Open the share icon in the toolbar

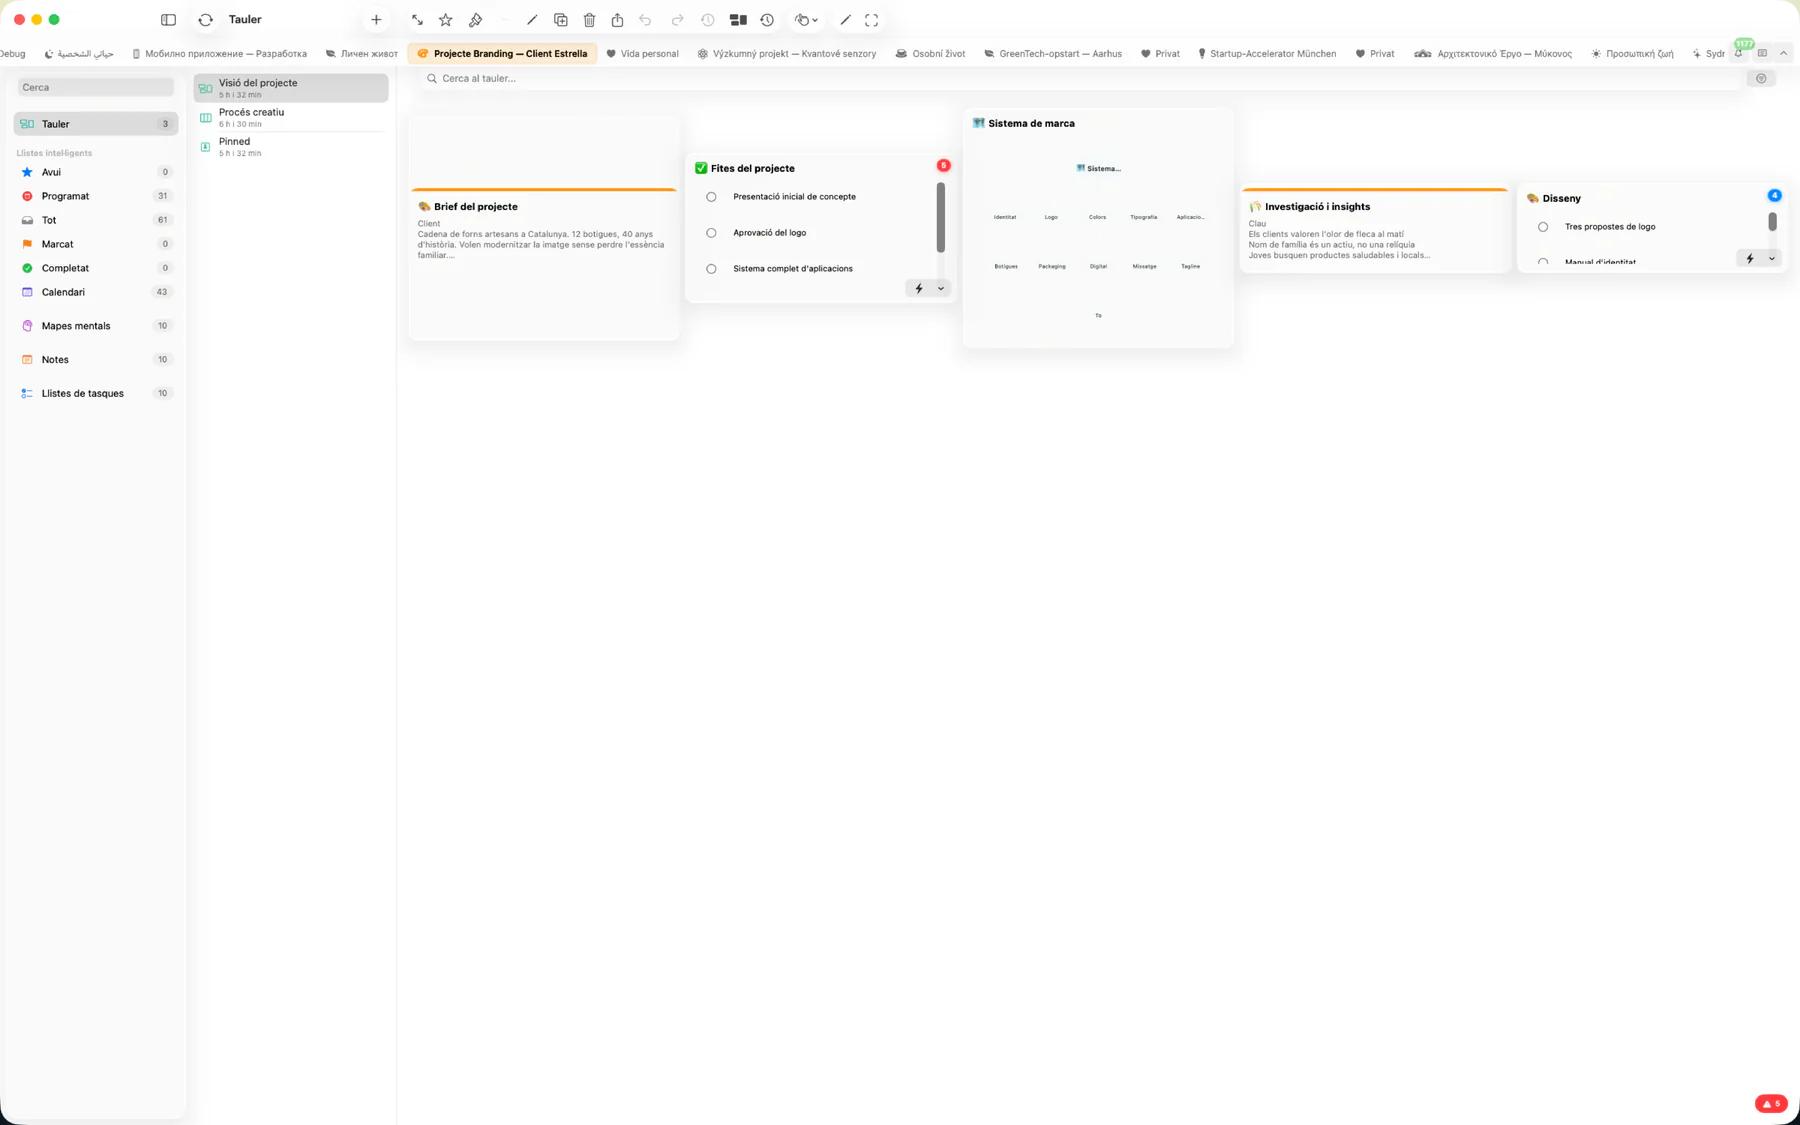point(618,20)
